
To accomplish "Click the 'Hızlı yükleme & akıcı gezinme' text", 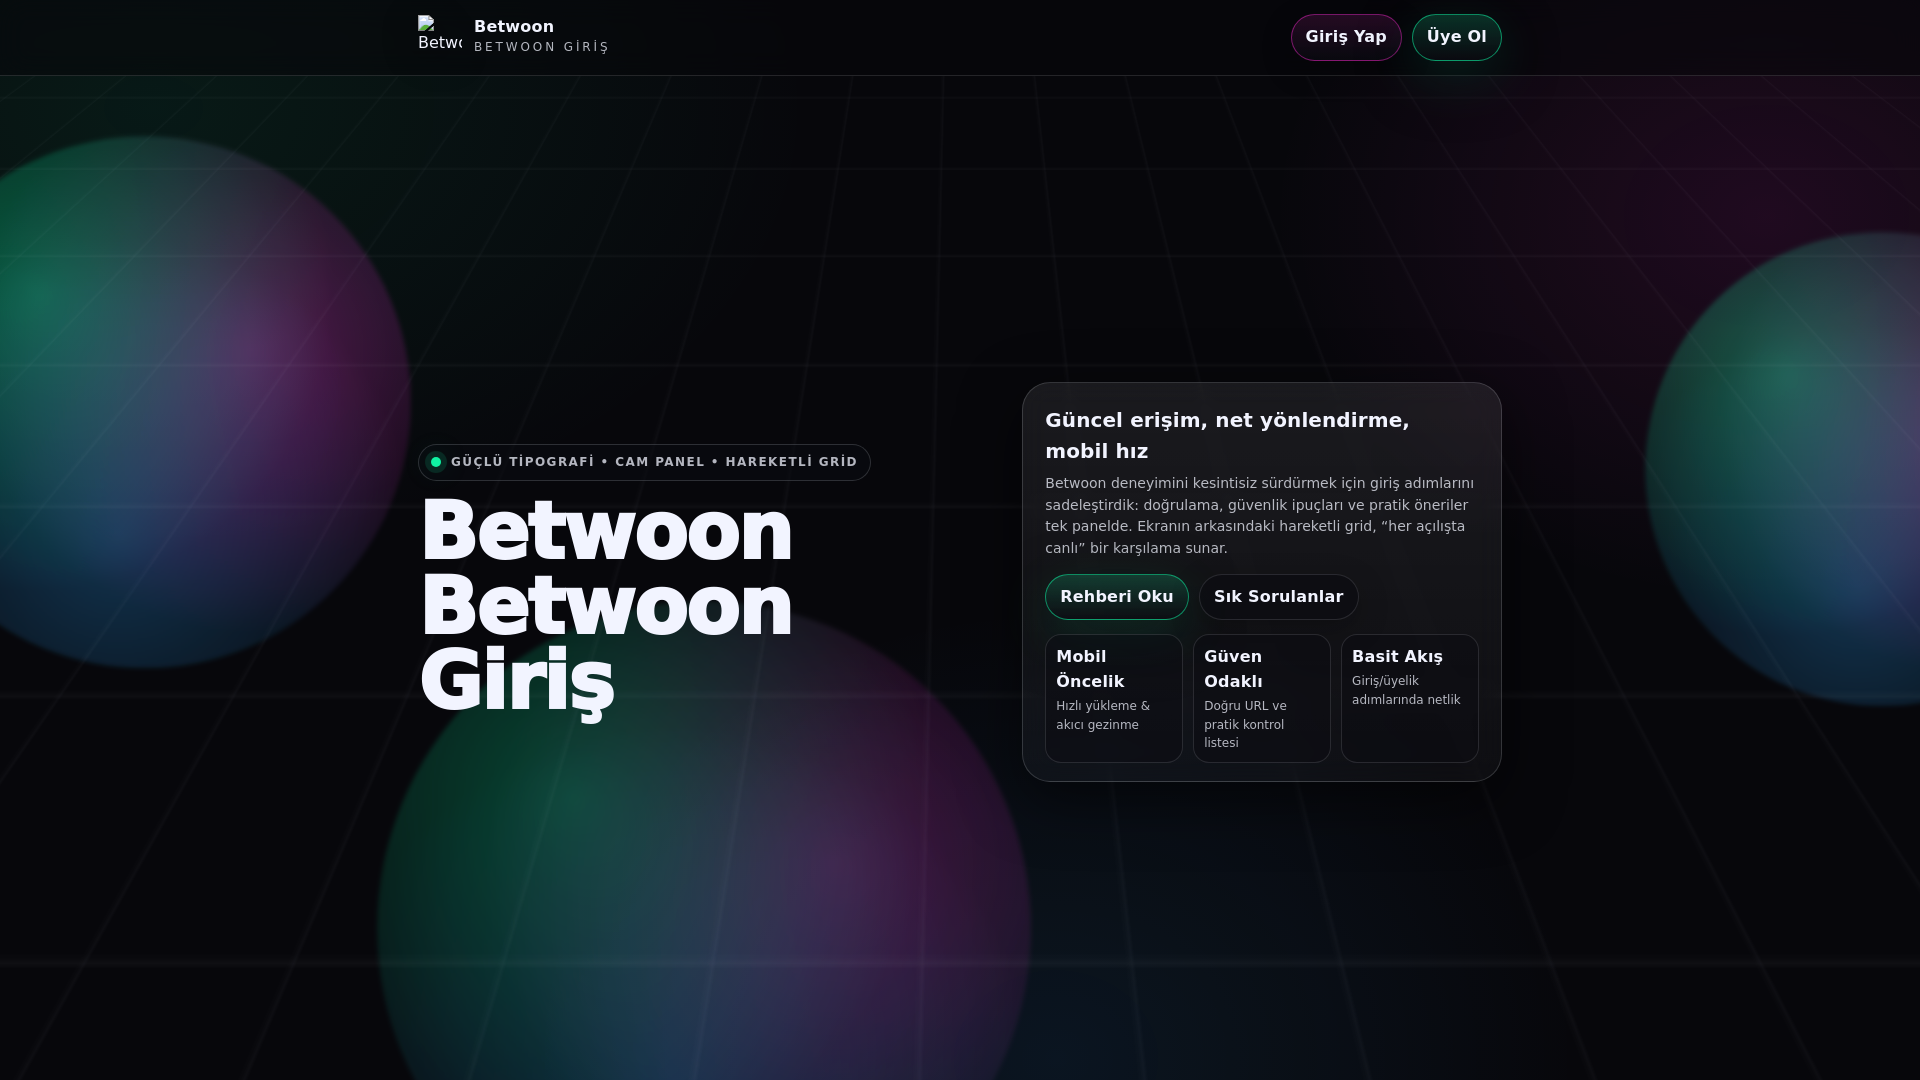I will tap(1103, 715).
